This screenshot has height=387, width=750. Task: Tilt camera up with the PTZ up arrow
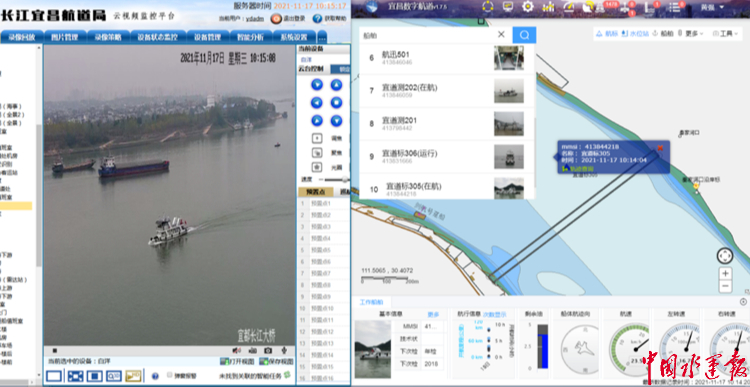point(336,85)
